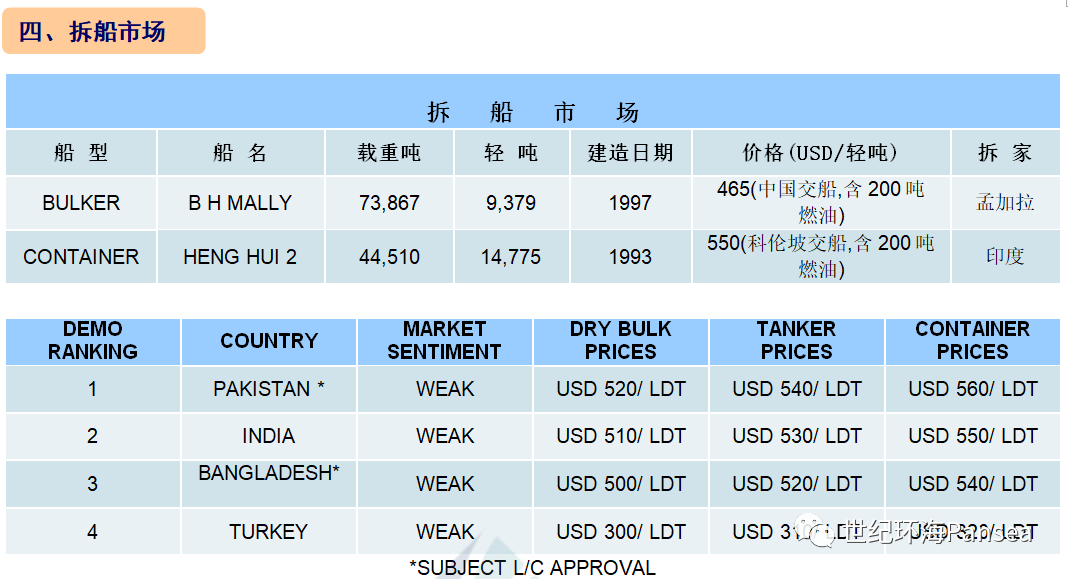The image size is (1068, 579).
Task: Click the WeChat logo in the watermark
Action: (815, 531)
